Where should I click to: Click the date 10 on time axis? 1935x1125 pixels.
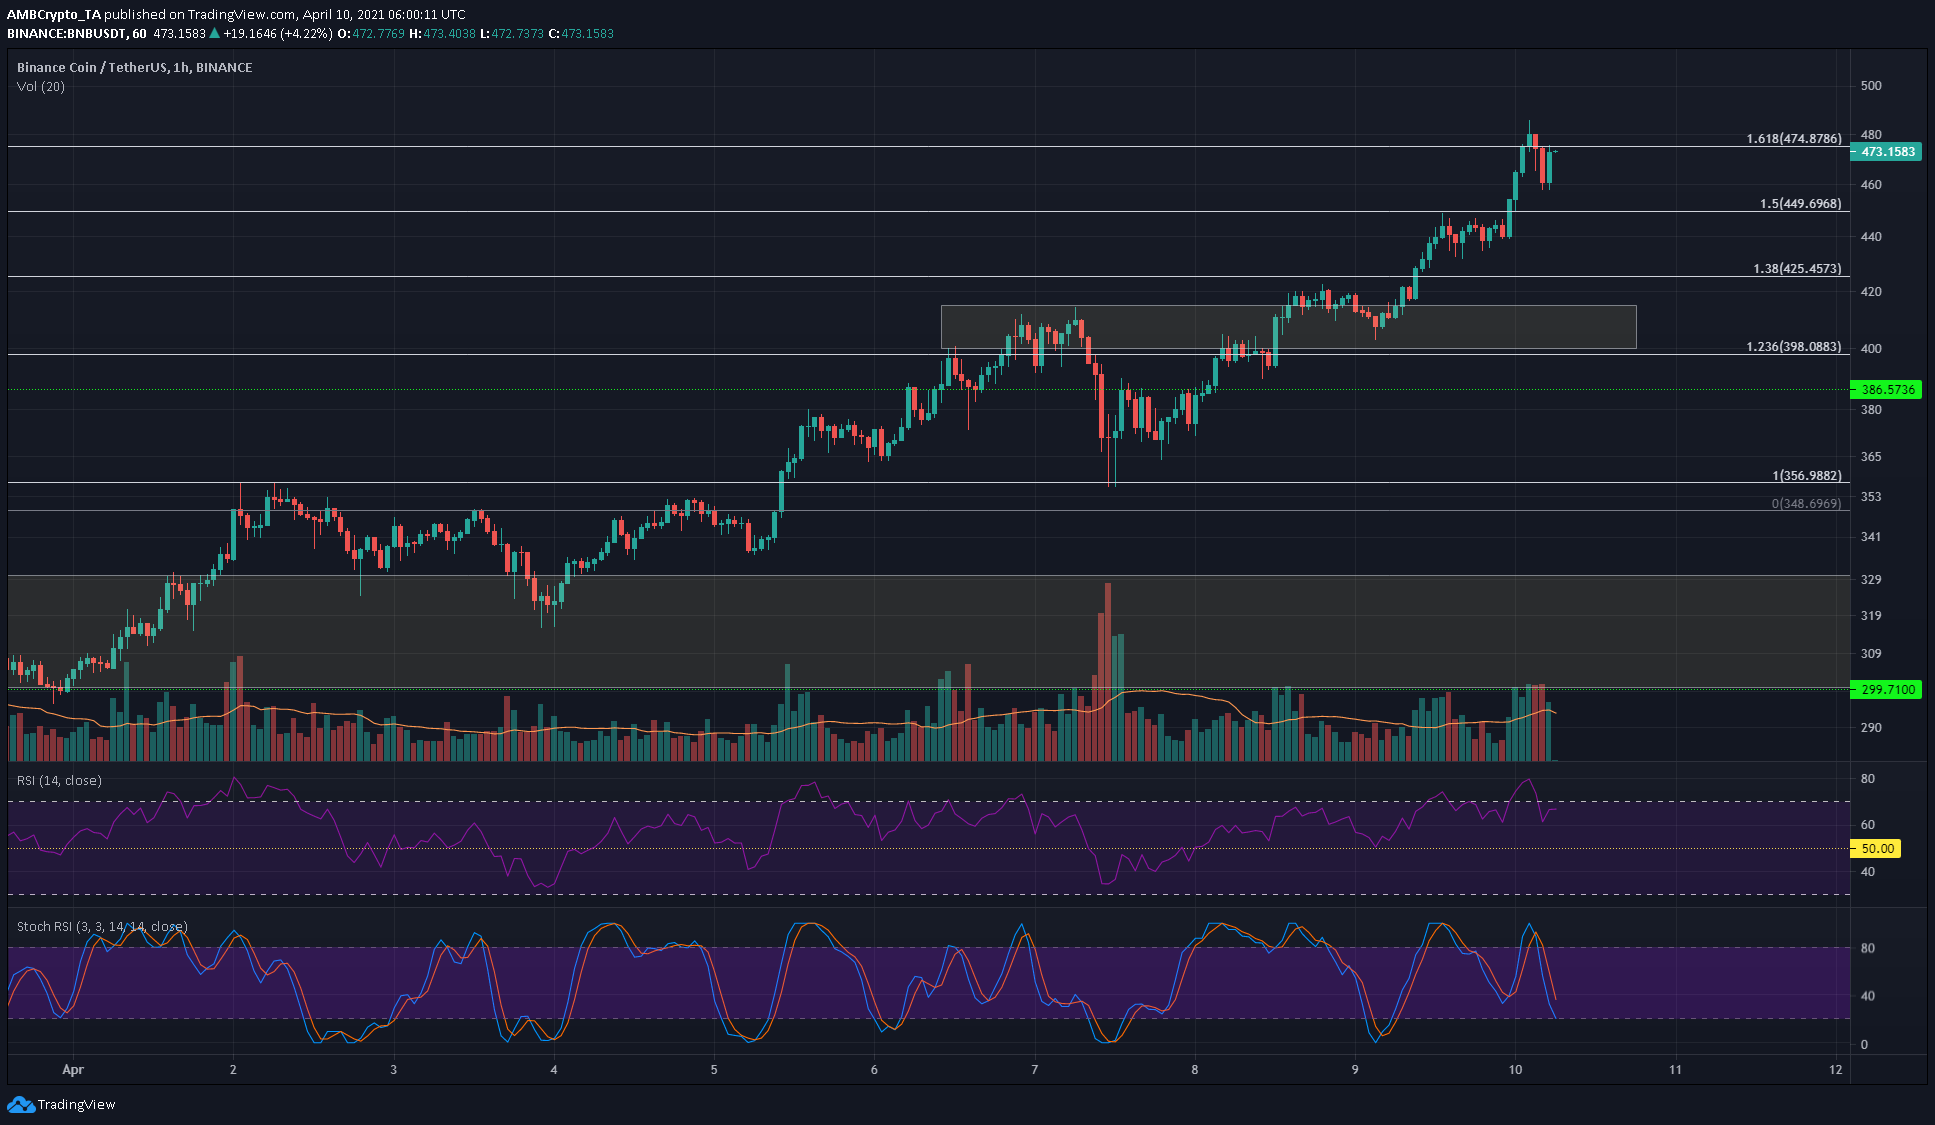coord(1515,1069)
